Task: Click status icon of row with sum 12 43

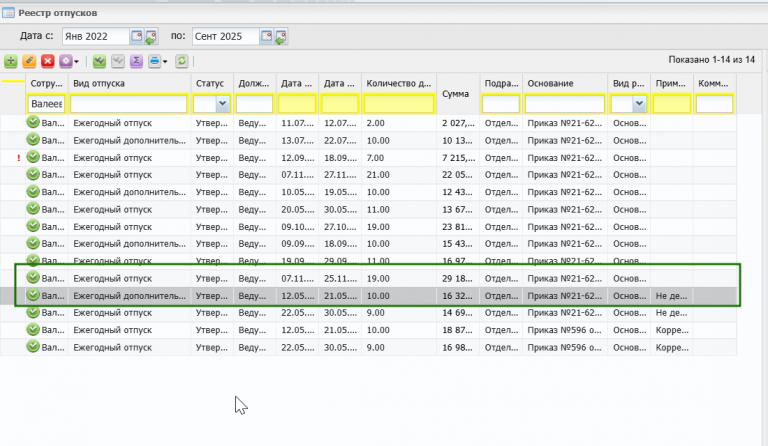Action: 33,191
